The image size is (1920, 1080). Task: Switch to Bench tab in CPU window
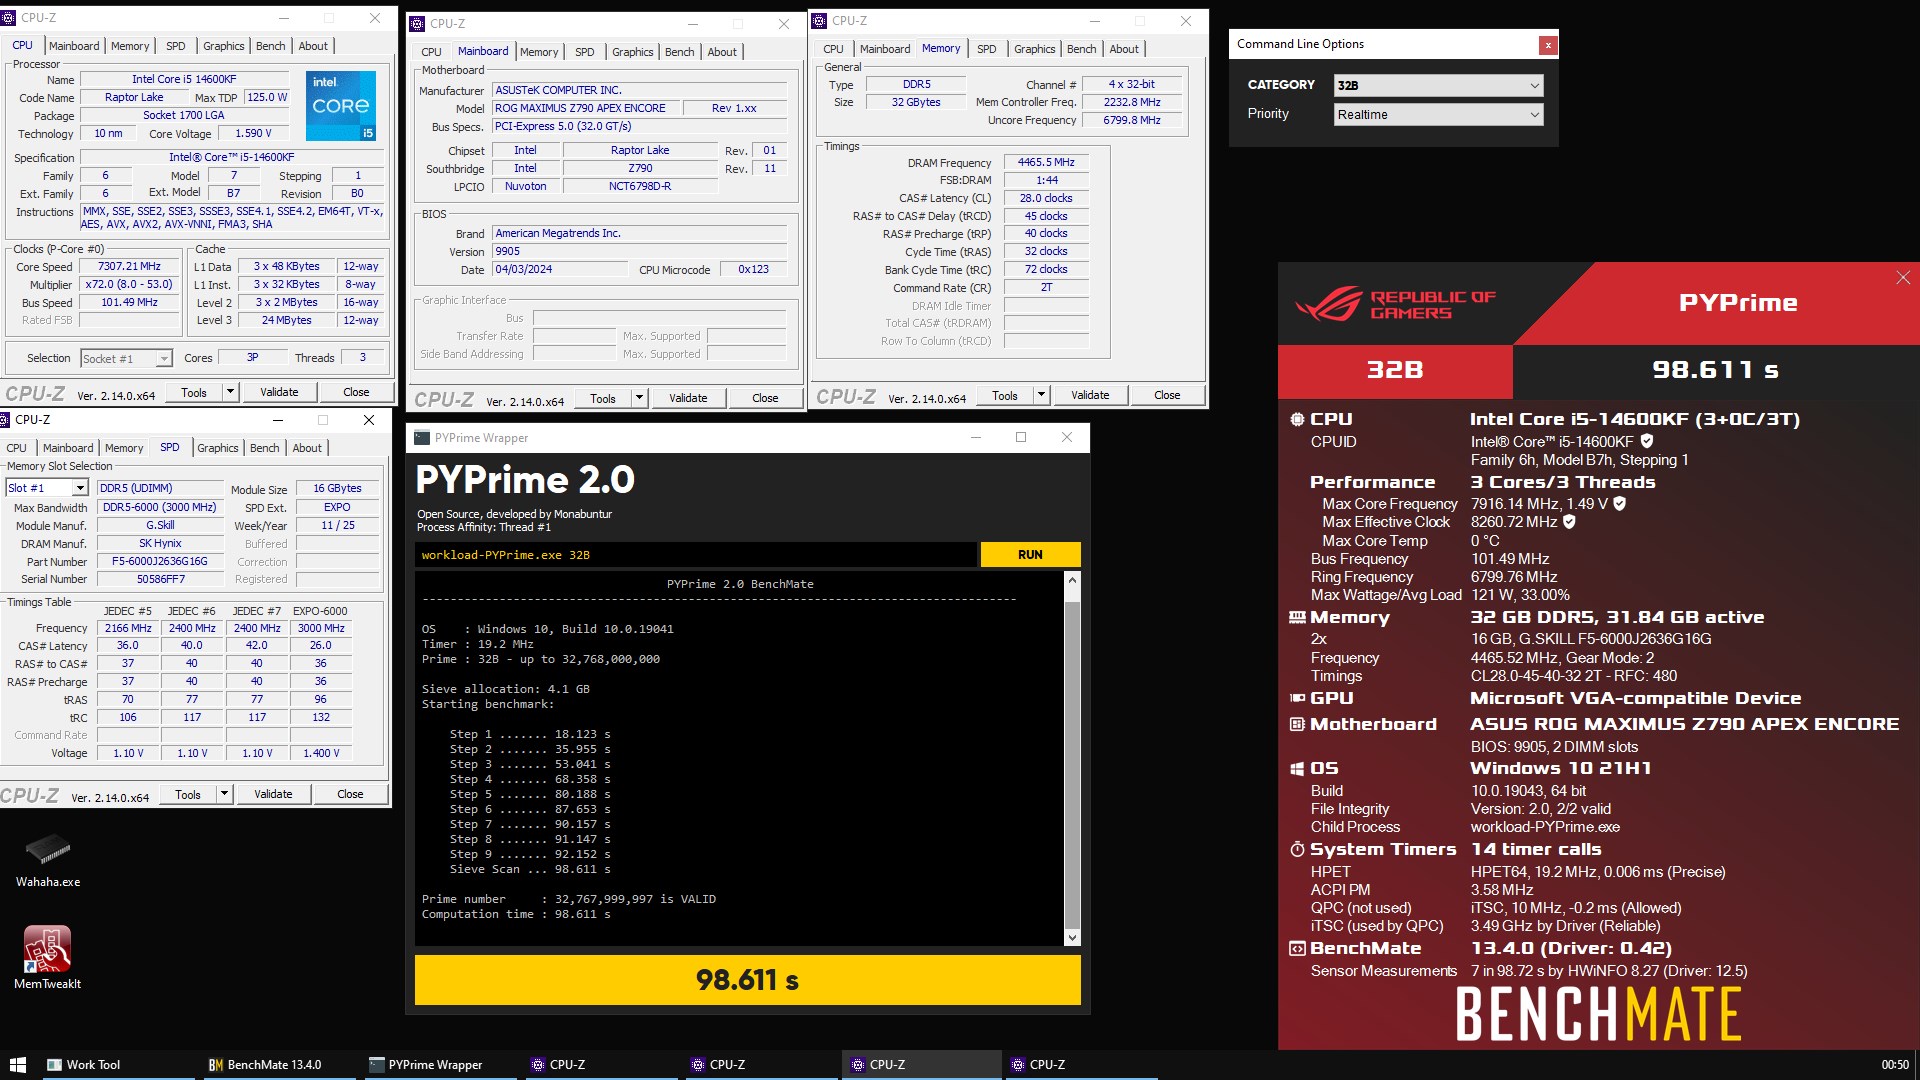[x=270, y=46]
